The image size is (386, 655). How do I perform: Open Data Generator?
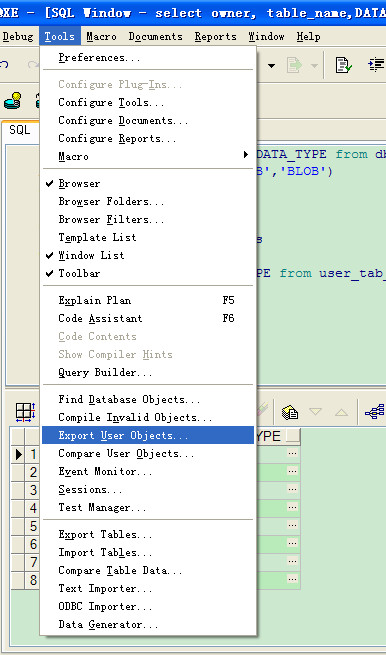tap(148, 625)
